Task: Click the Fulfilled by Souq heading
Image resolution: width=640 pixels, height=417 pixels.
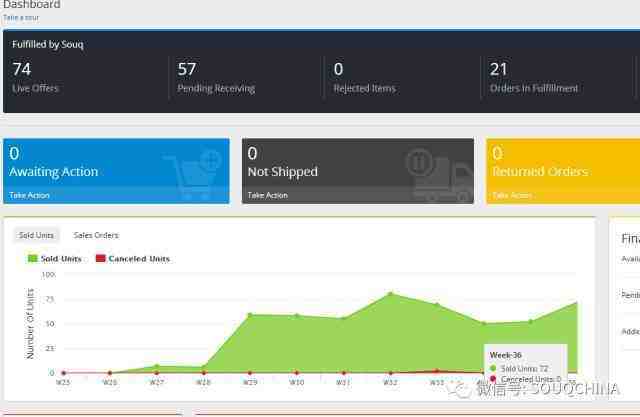Action: click(48, 44)
